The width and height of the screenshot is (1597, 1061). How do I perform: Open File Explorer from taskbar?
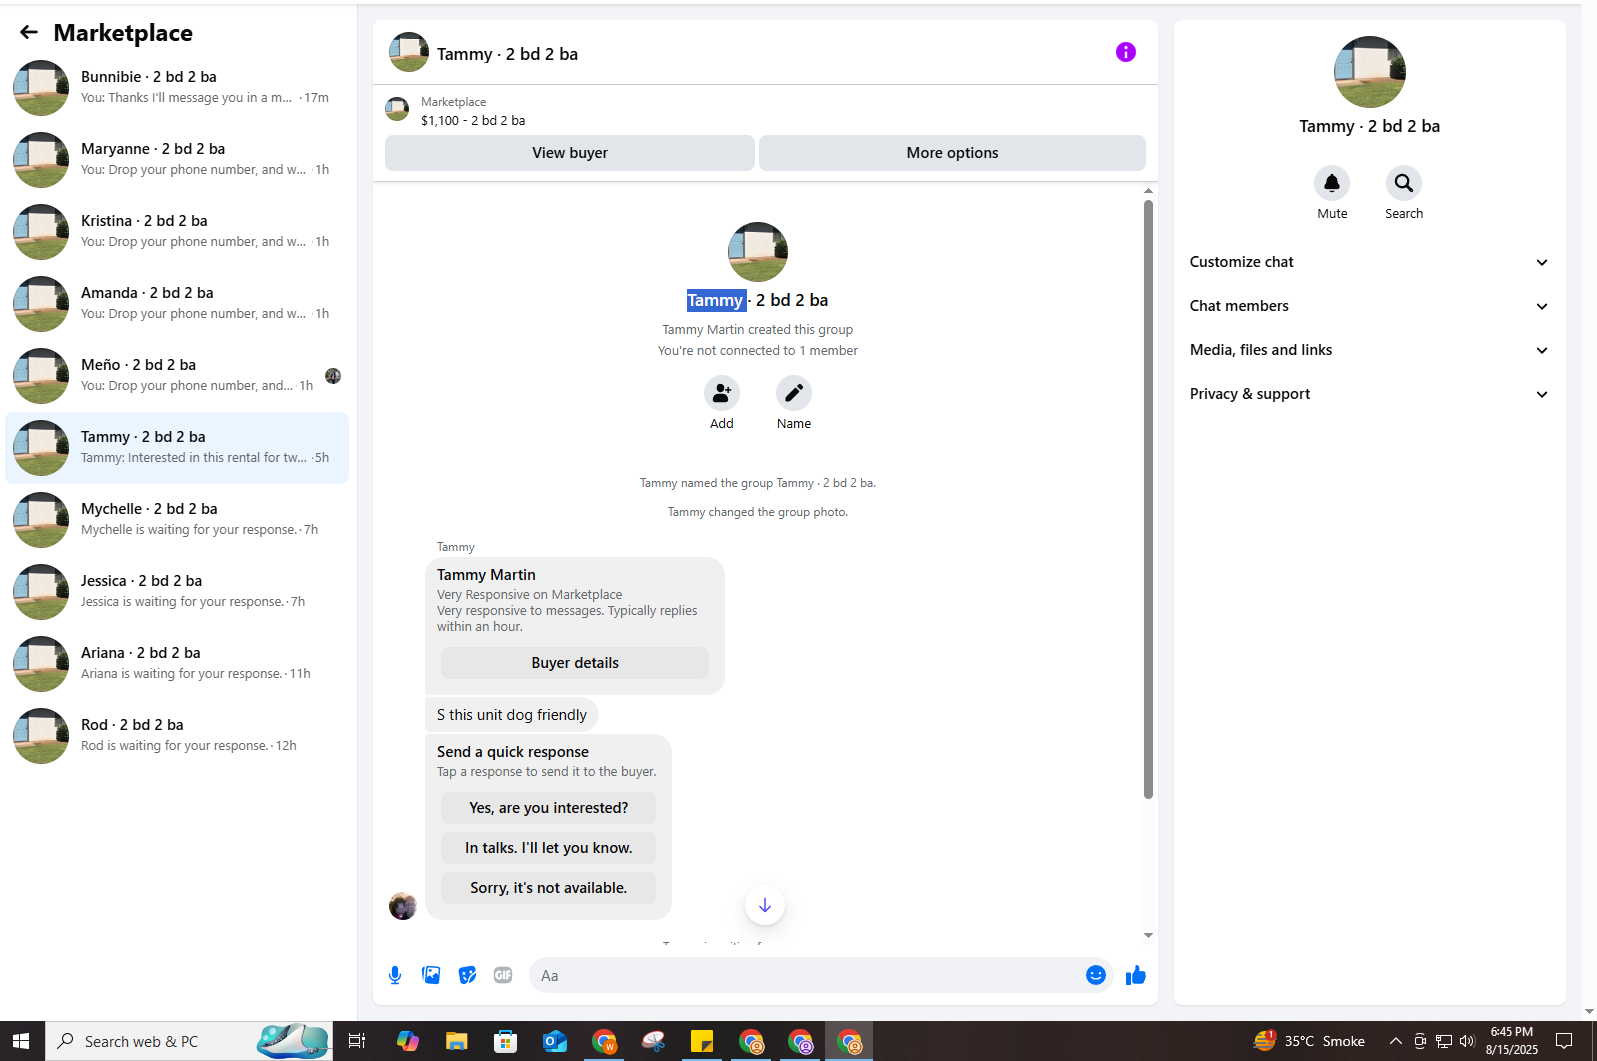[x=457, y=1041]
